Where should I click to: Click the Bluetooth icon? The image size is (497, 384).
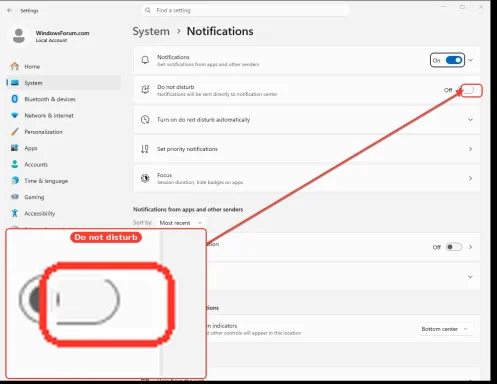tap(15, 99)
